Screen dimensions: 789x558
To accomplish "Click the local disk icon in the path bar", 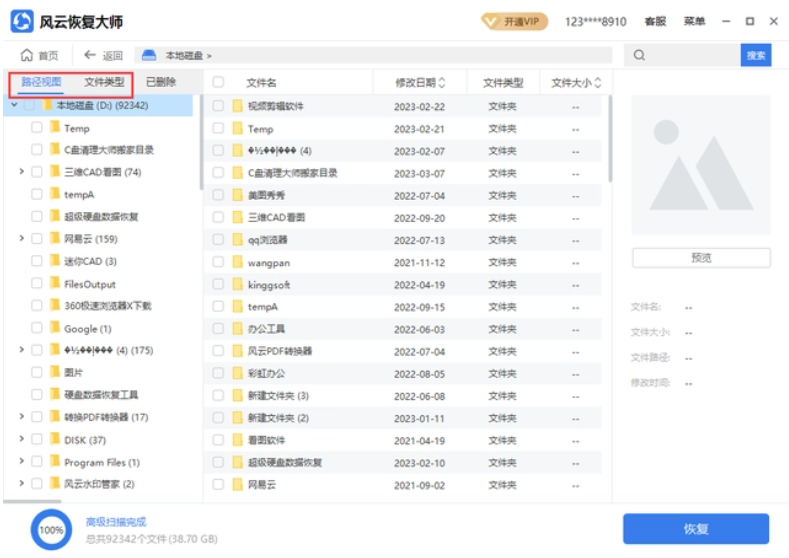I will pyautogui.click(x=149, y=55).
